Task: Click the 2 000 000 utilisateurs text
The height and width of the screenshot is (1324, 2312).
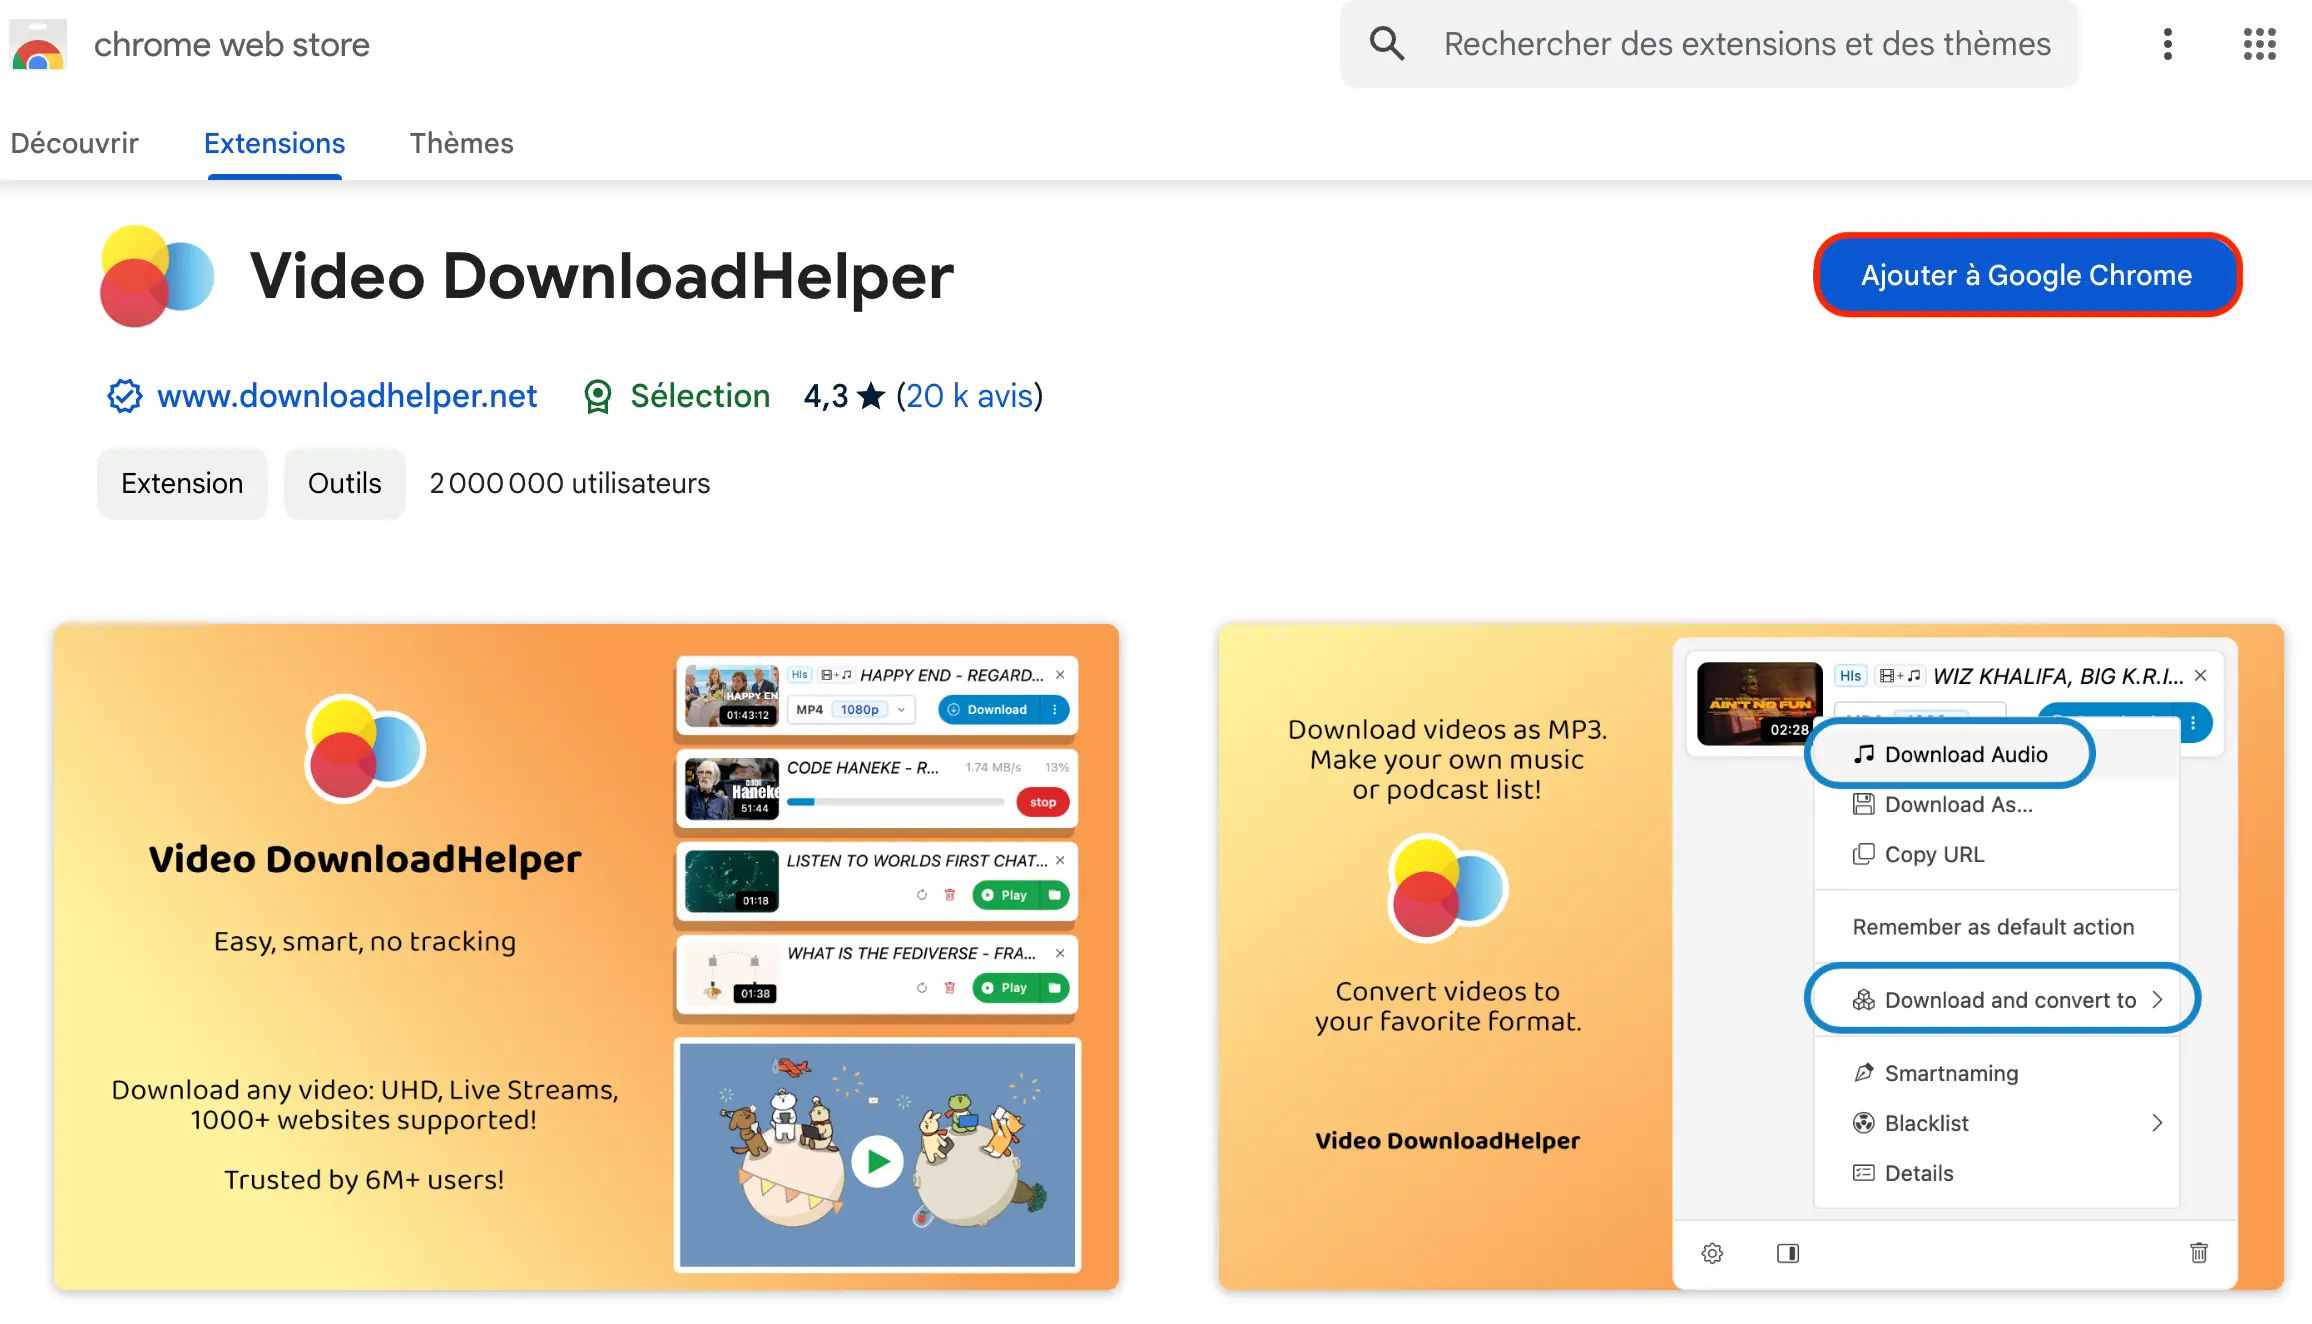Action: [570, 483]
